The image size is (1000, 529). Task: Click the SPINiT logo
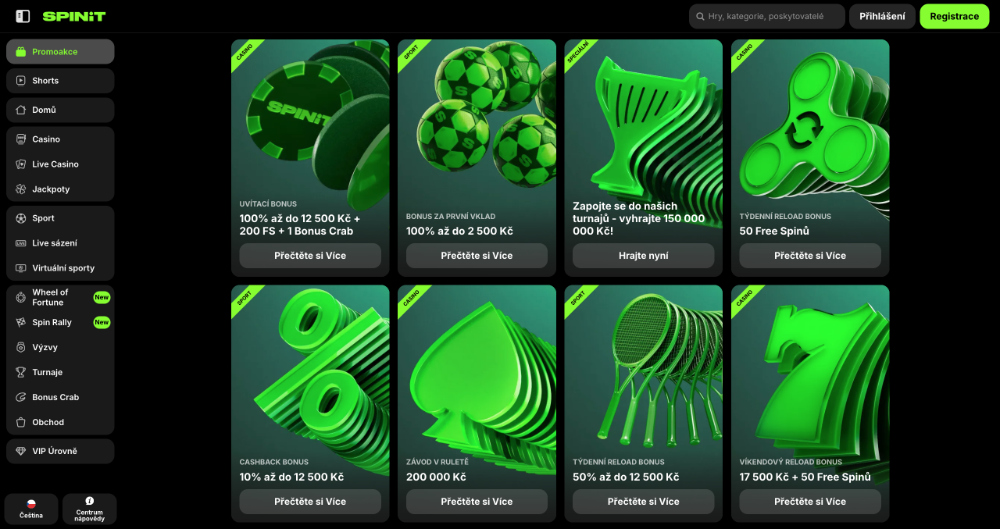74,16
